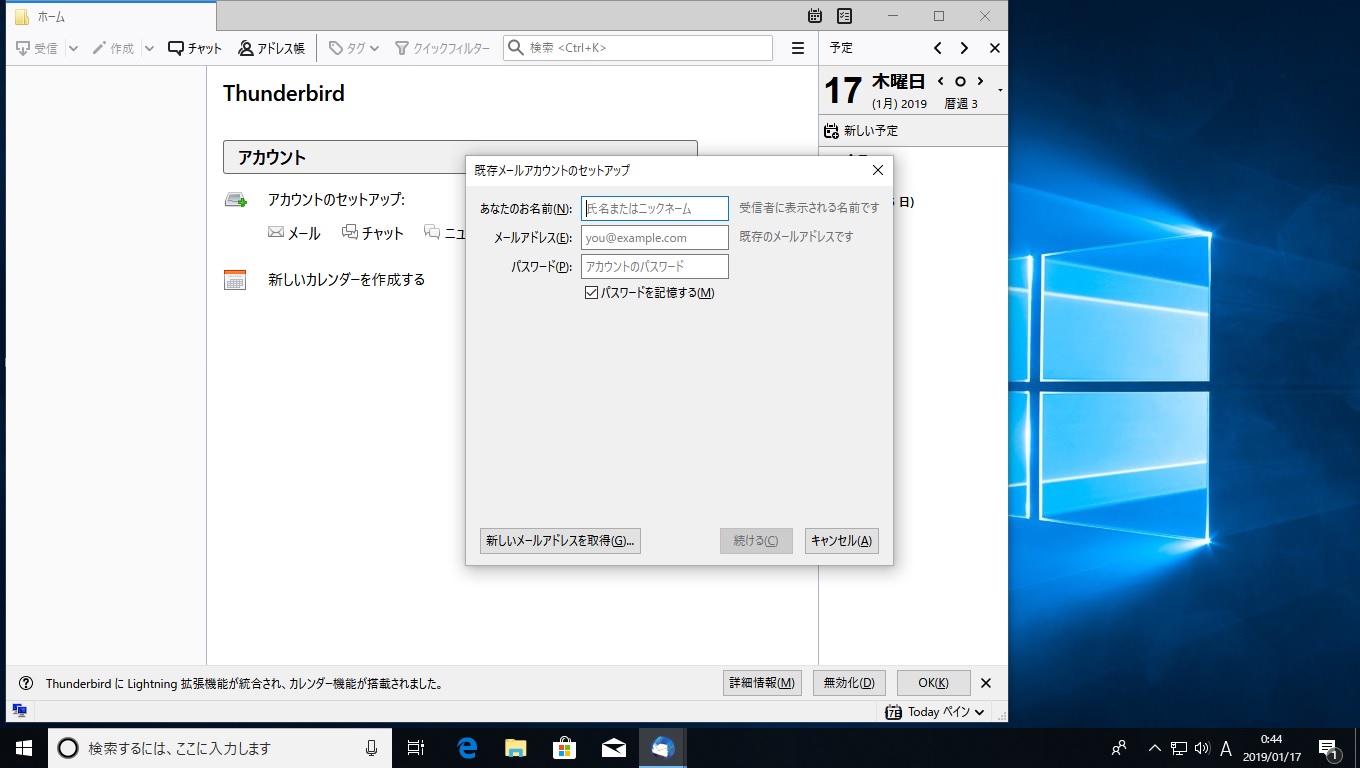Open the Thunderbird hamburger menu
Viewport: 1360px width, 768px height.
pos(797,48)
